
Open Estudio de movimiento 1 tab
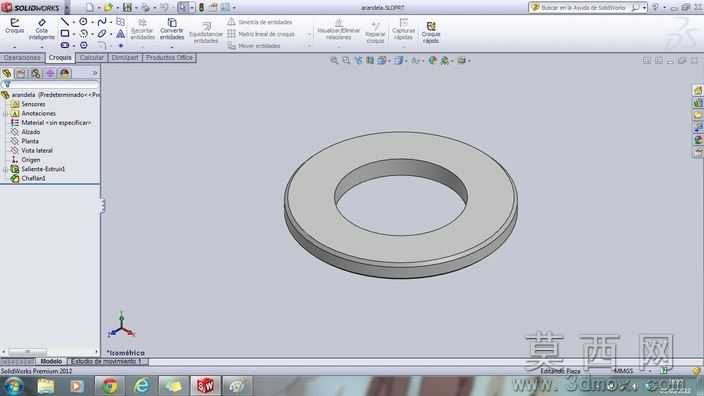pyautogui.click(x=107, y=361)
